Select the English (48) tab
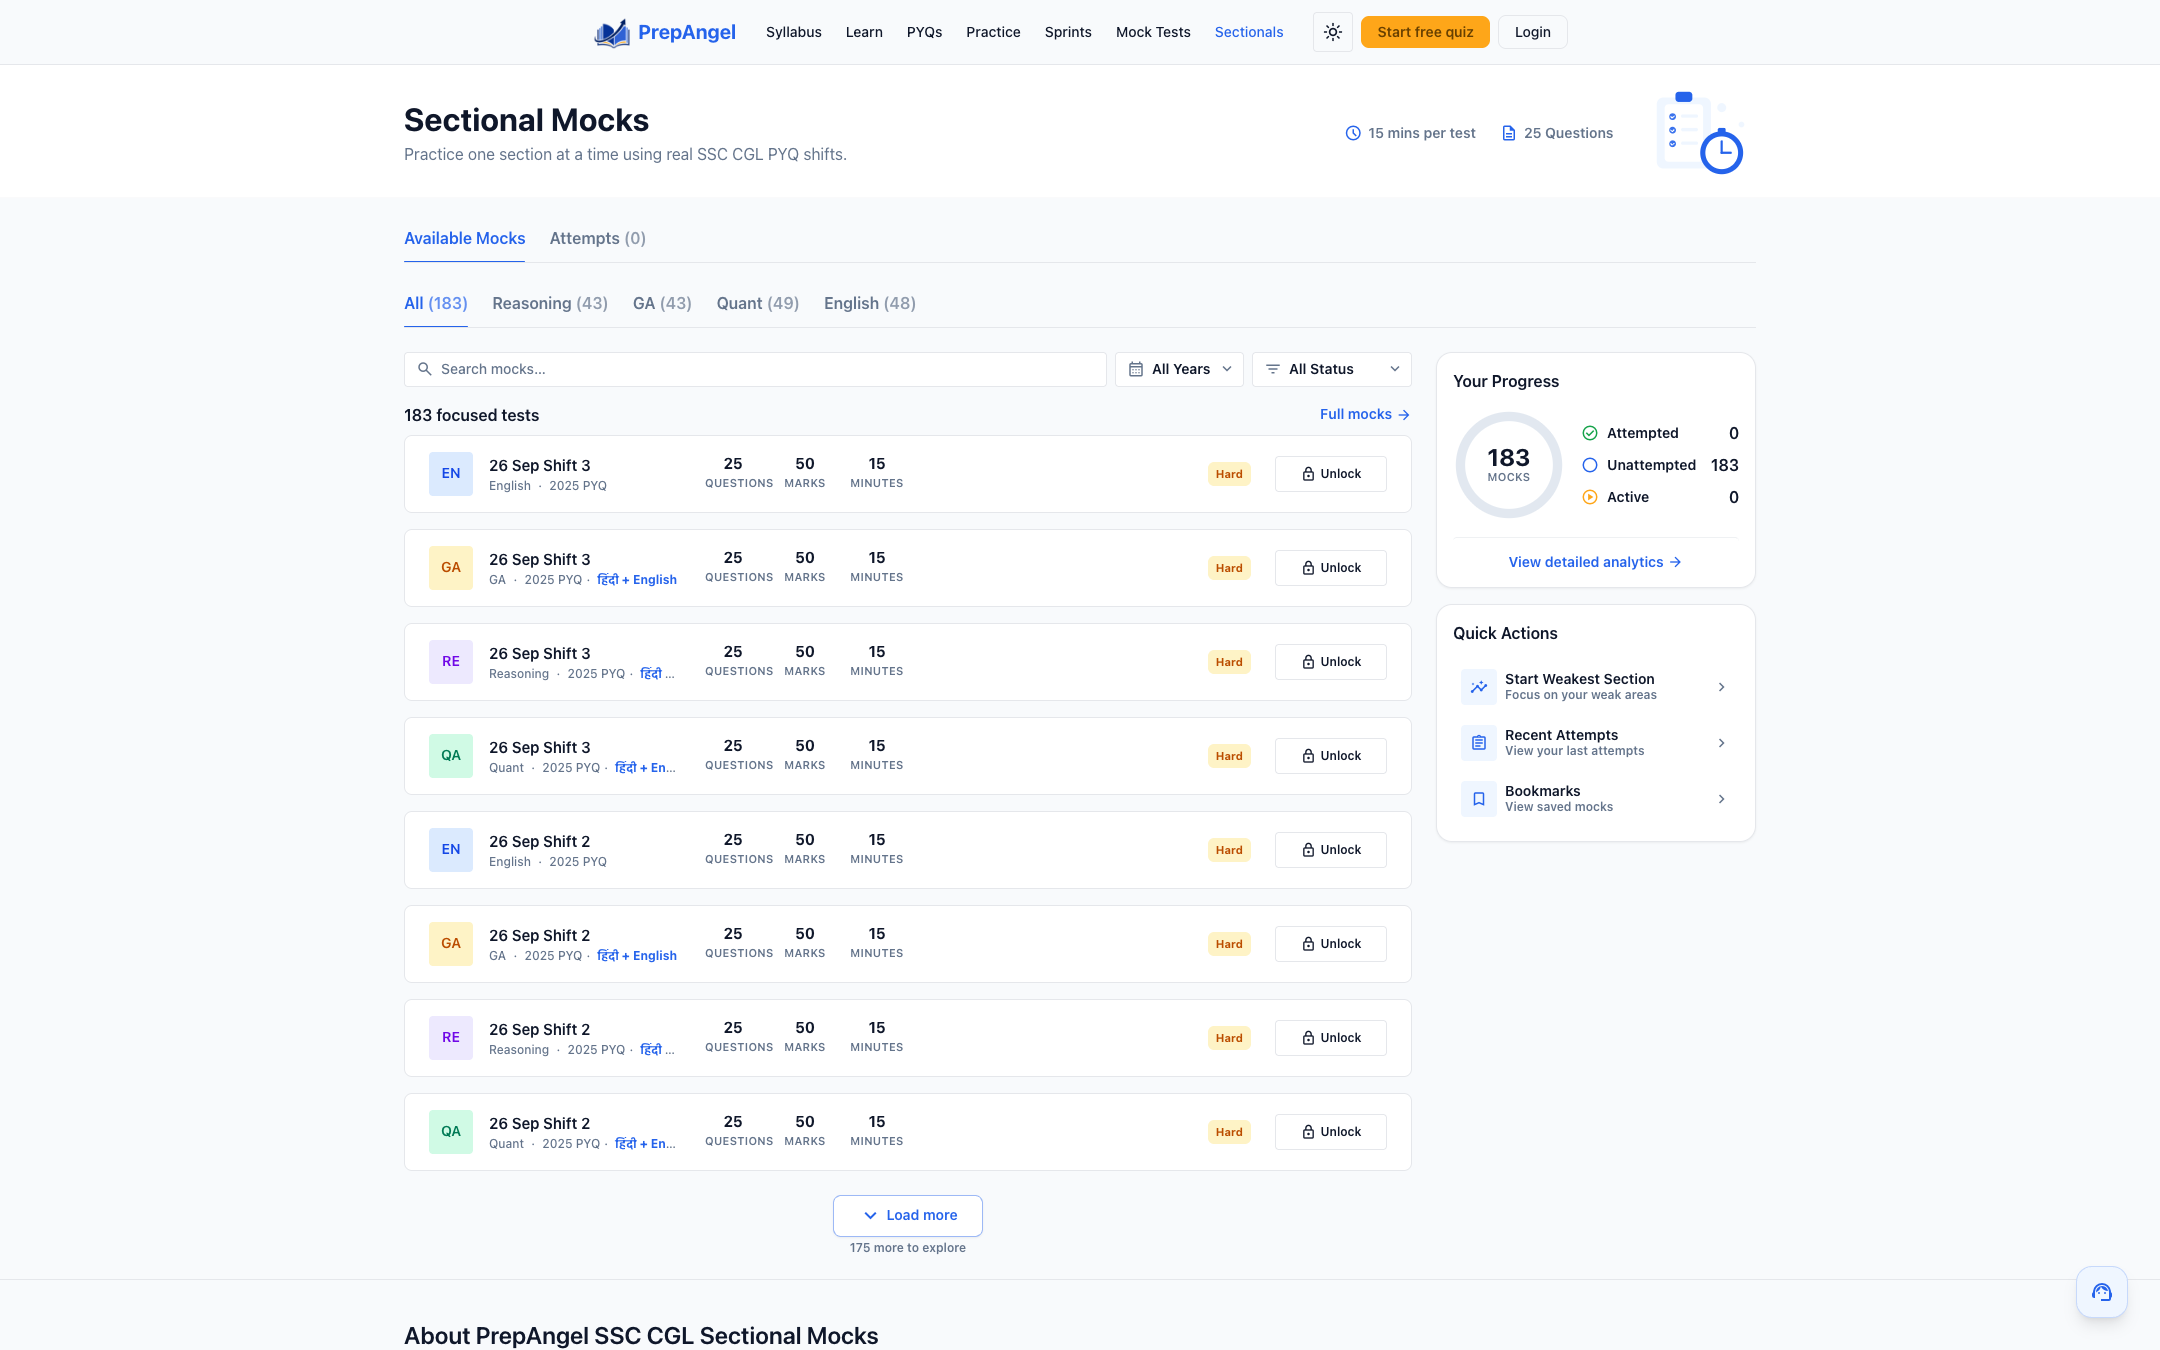The width and height of the screenshot is (2160, 1350). click(x=869, y=303)
